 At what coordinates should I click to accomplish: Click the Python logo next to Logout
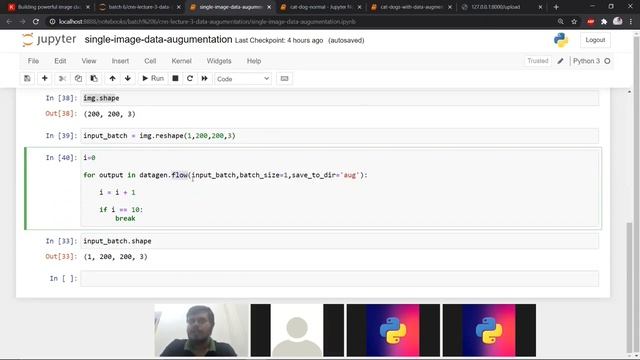point(561,40)
